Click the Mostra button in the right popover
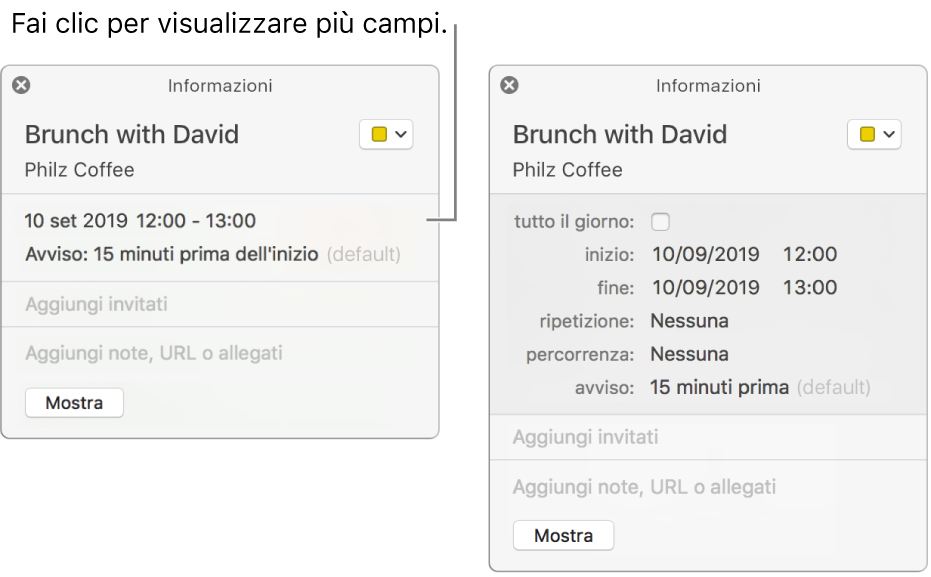 (563, 535)
